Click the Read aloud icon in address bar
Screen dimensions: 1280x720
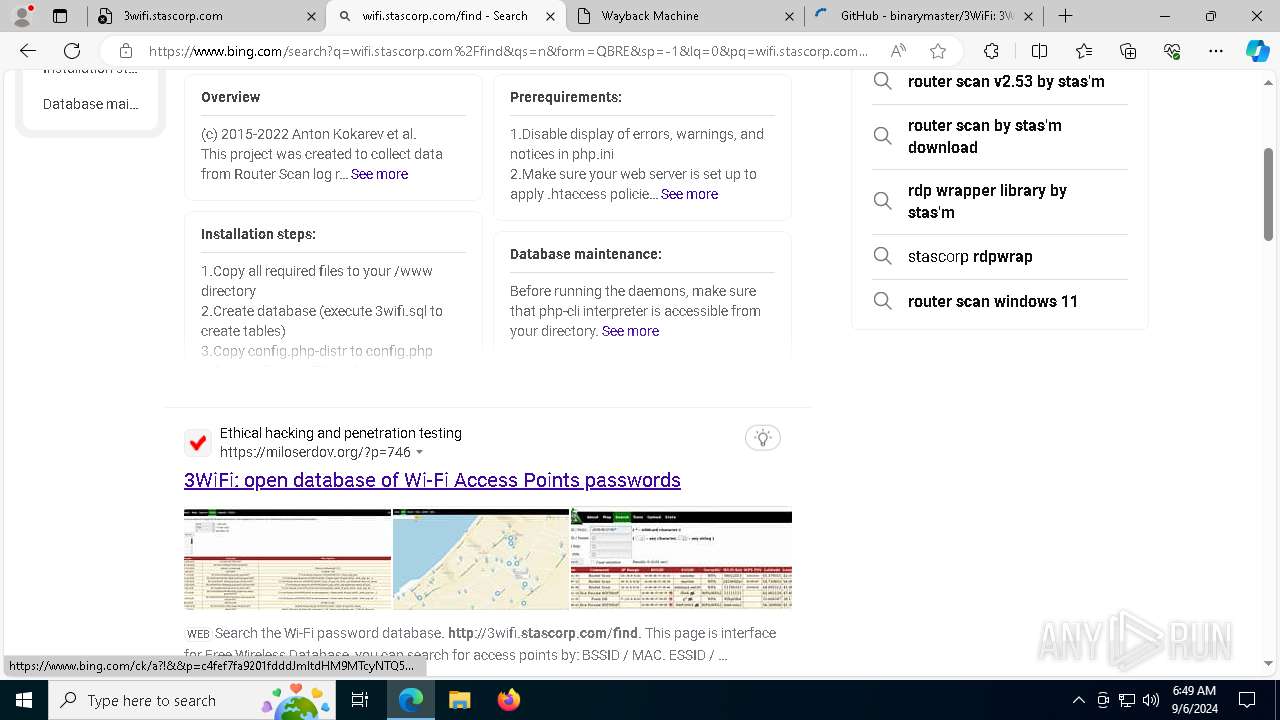pos(898,51)
